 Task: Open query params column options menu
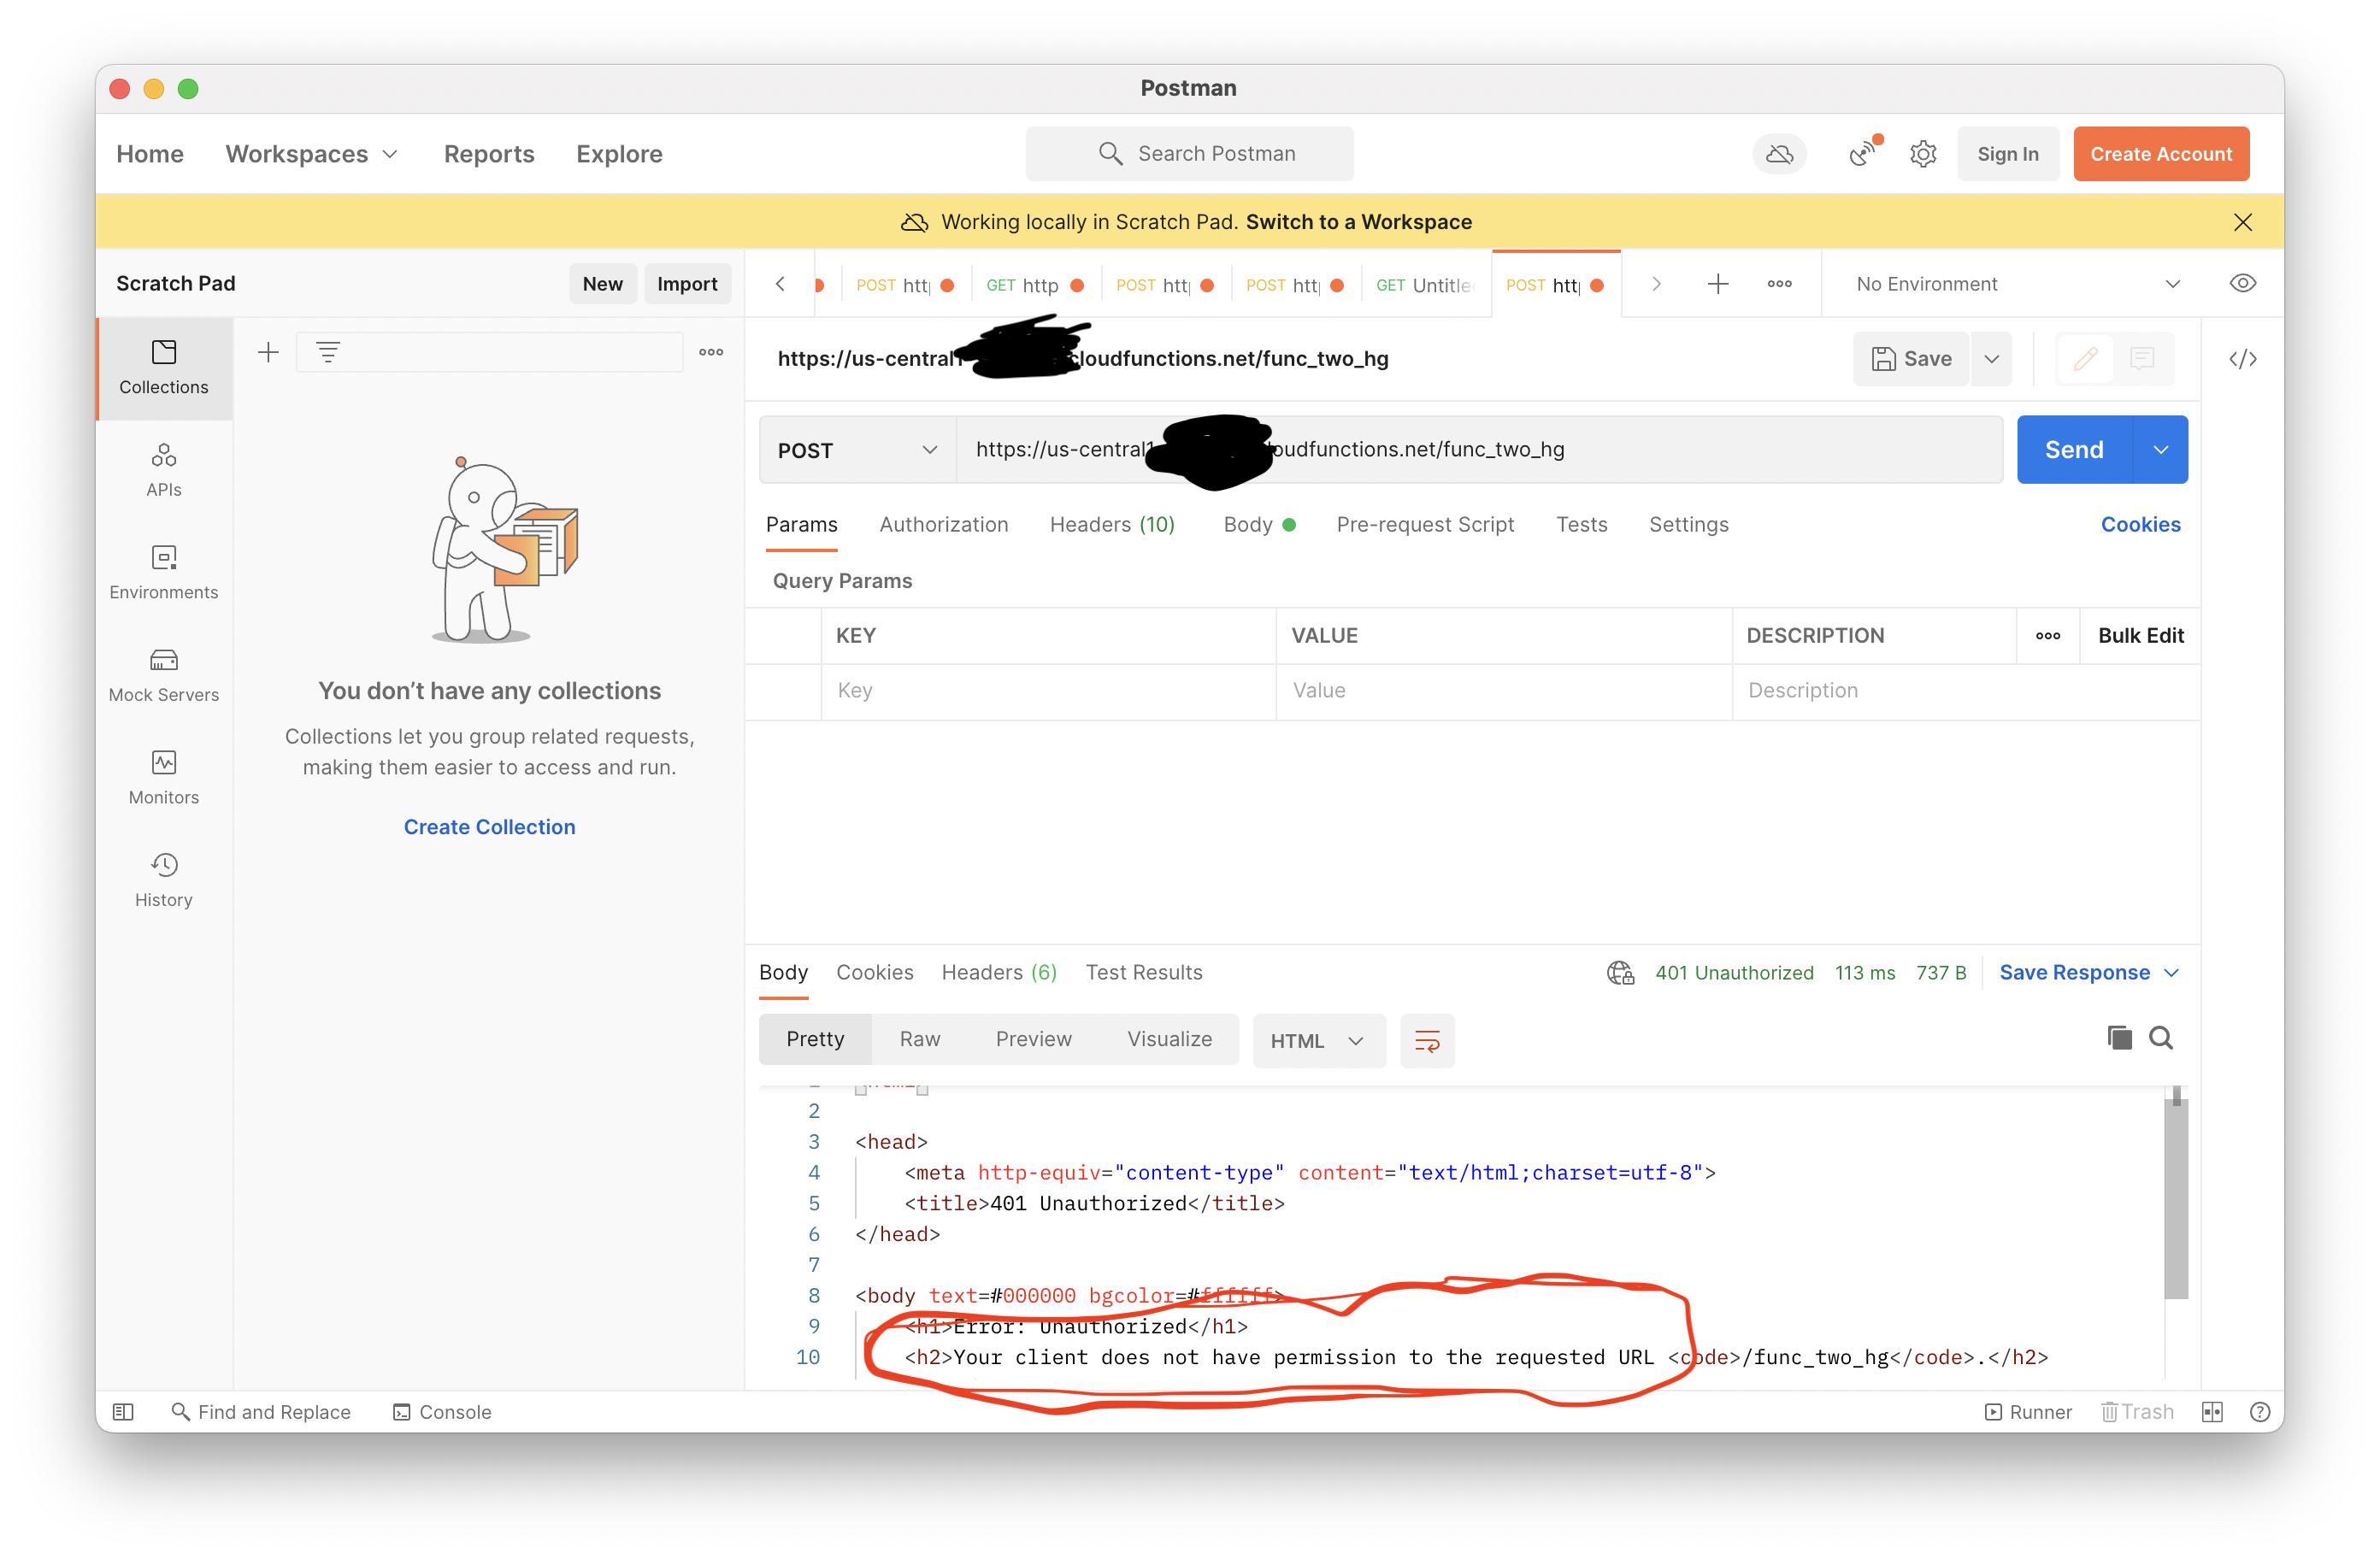(x=2047, y=636)
